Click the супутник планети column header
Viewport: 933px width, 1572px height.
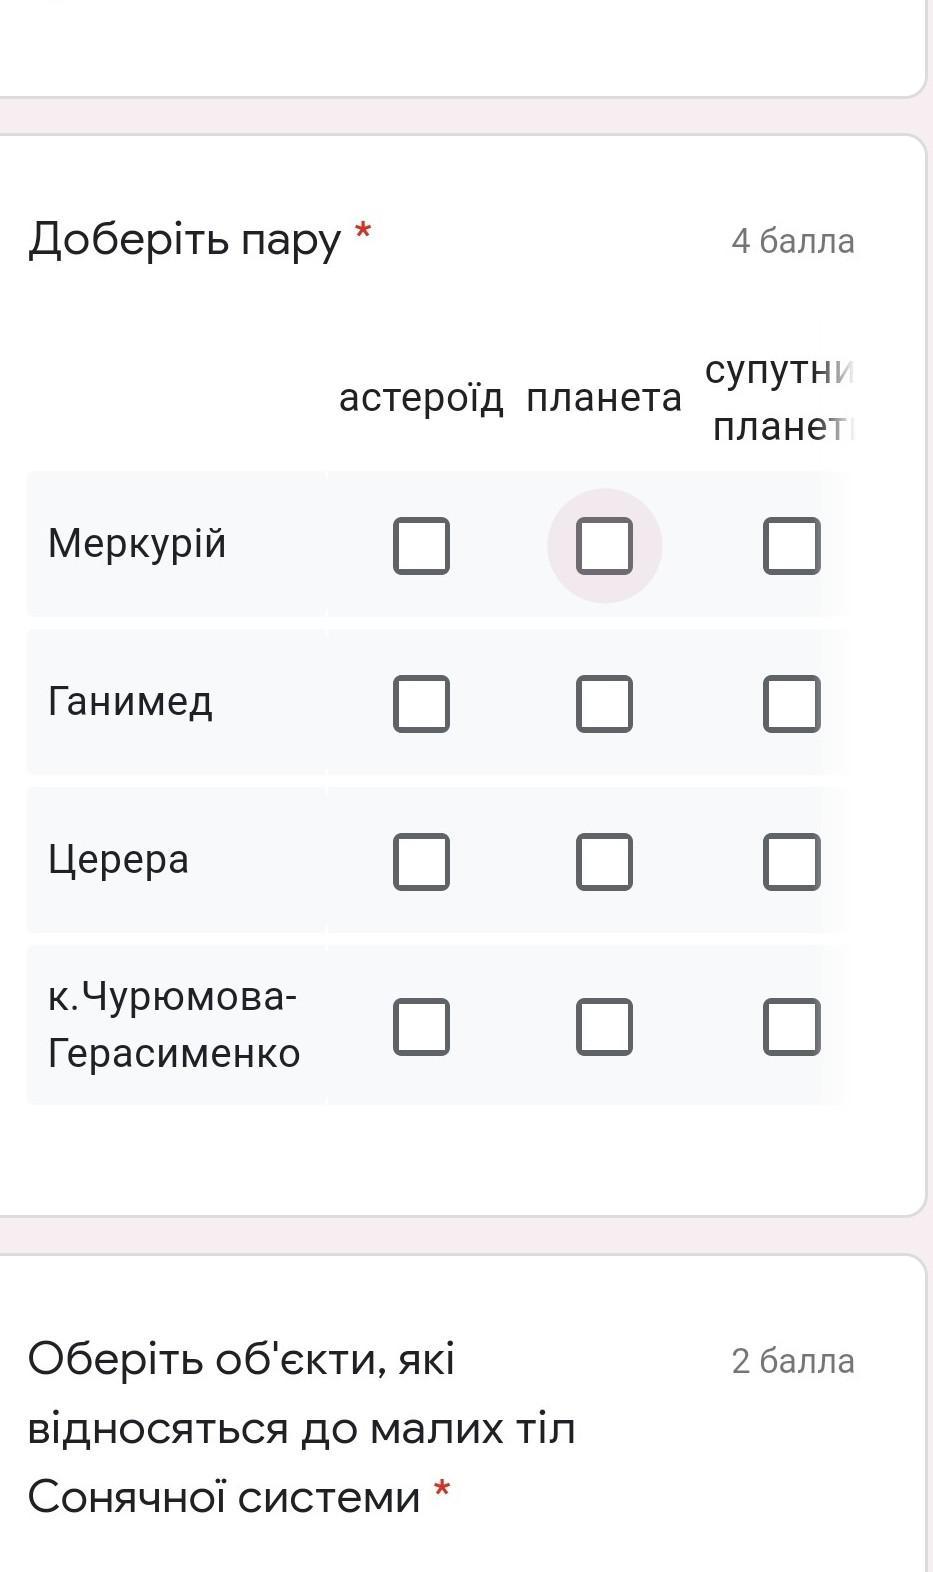pos(779,398)
